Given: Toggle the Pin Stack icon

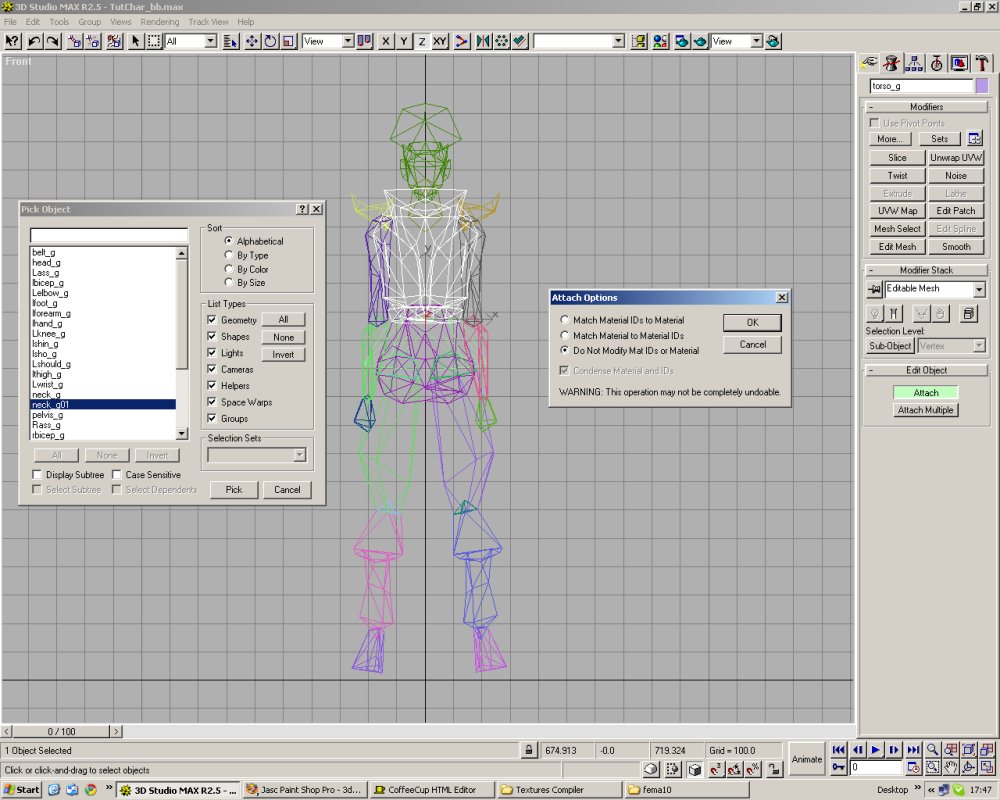Looking at the screenshot, I should (x=874, y=289).
